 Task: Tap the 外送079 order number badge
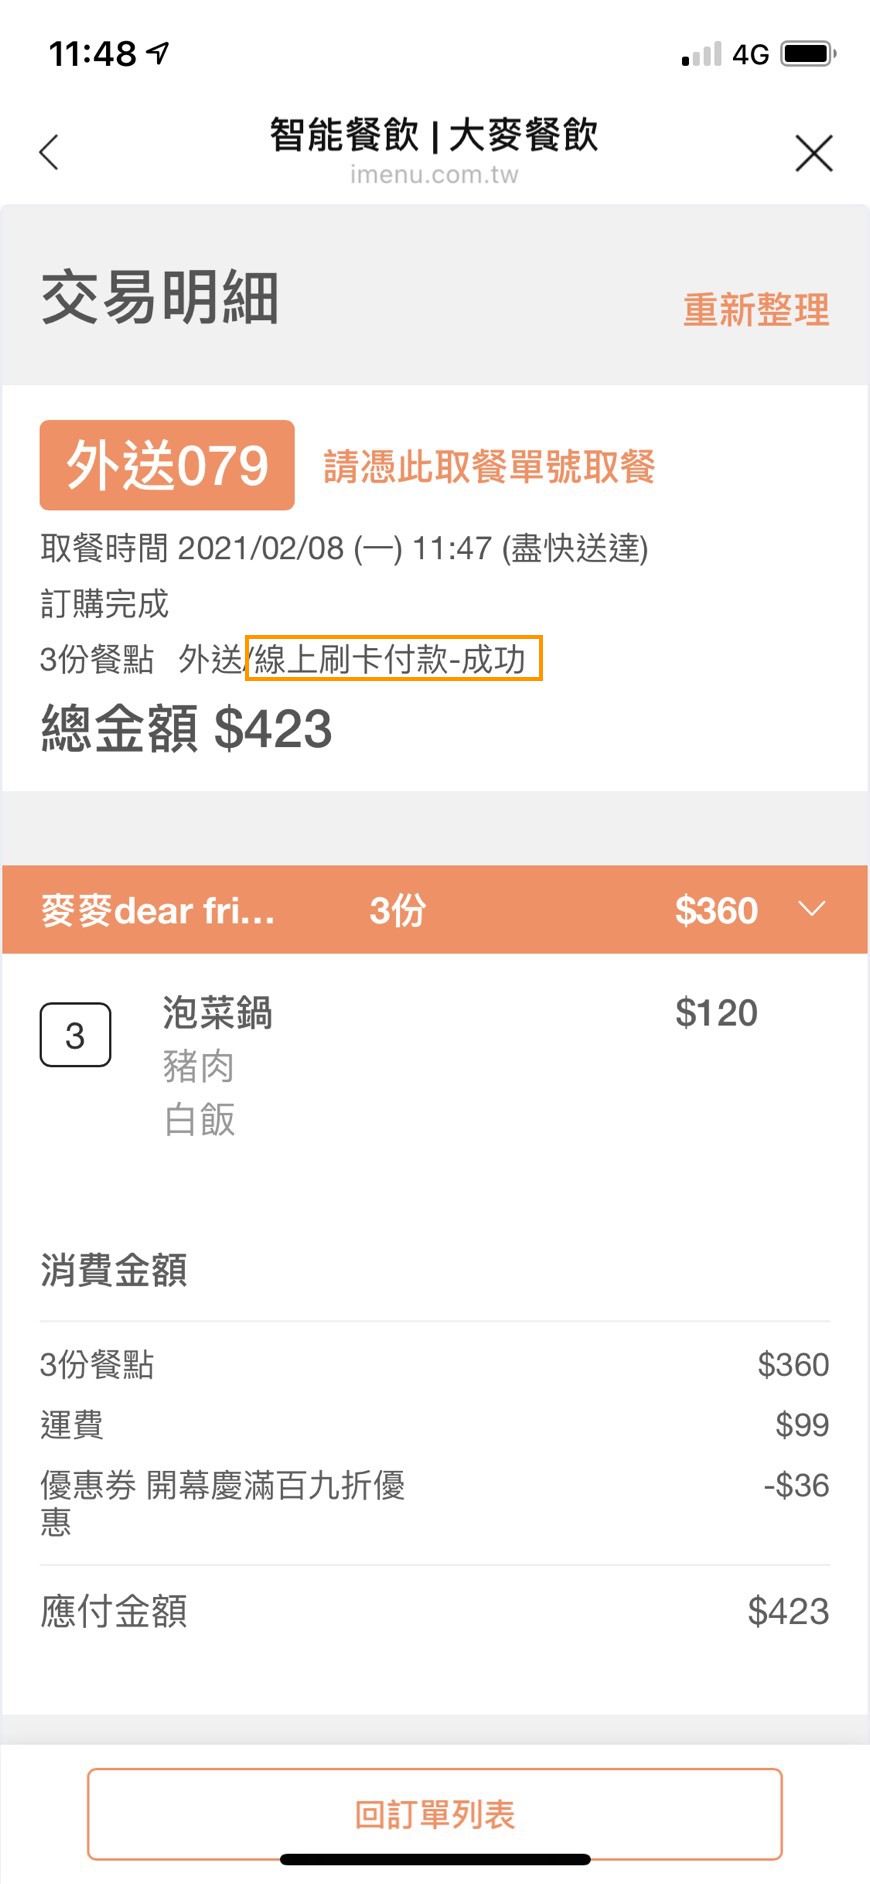click(167, 466)
